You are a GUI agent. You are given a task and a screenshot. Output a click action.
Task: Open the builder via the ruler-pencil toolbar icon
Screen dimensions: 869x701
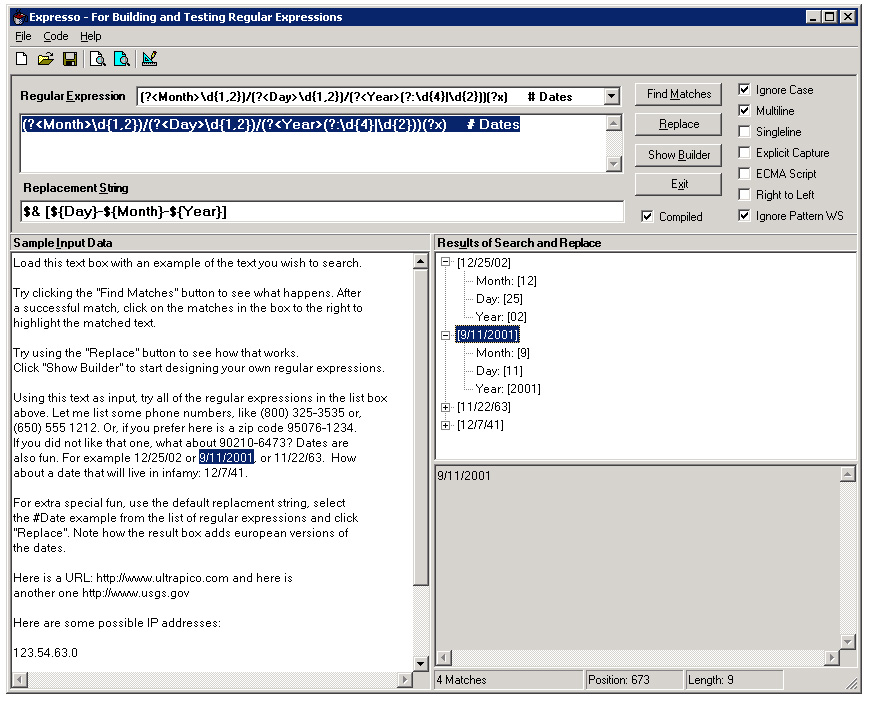[149, 59]
